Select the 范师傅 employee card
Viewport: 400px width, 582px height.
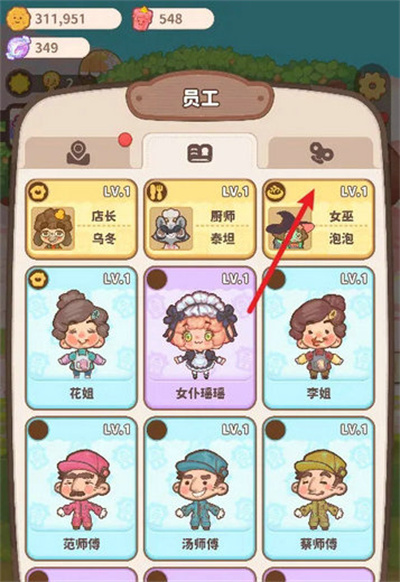point(81,488)
